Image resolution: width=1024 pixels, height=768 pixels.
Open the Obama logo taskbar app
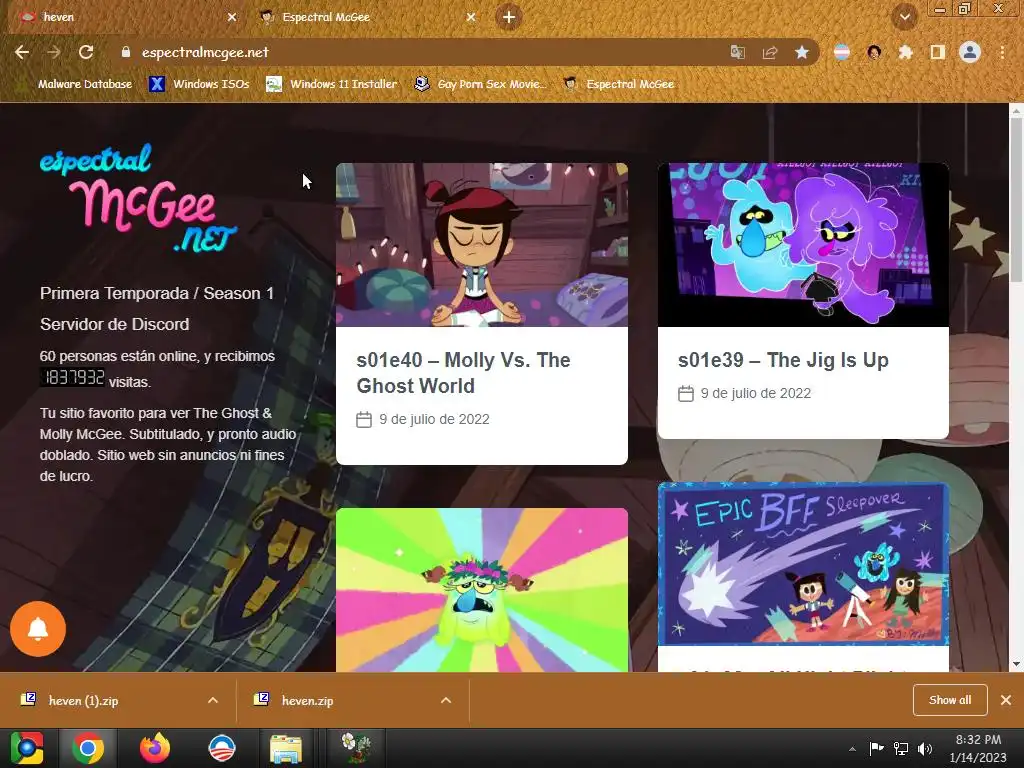point(221,748)
